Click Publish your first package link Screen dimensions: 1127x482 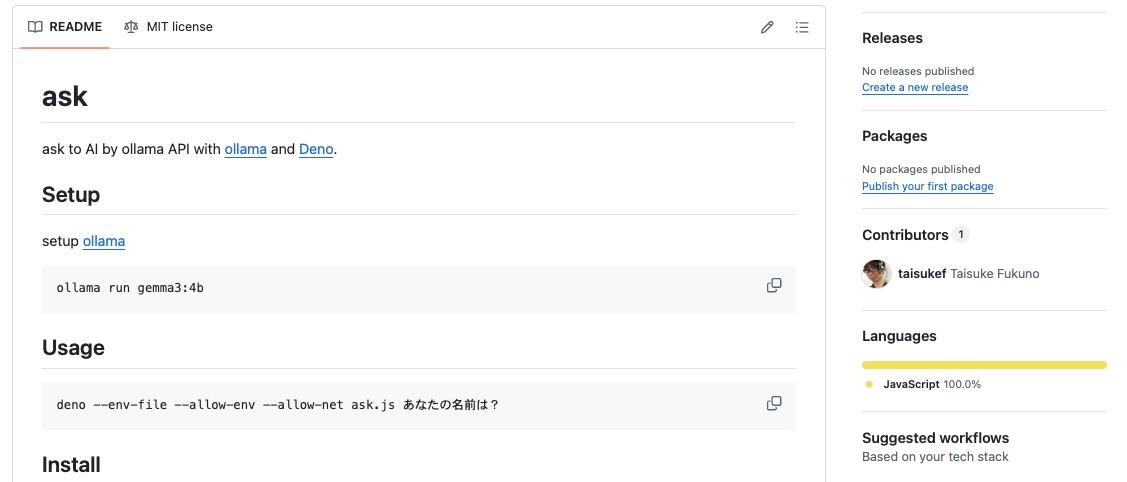click(927, 187)
